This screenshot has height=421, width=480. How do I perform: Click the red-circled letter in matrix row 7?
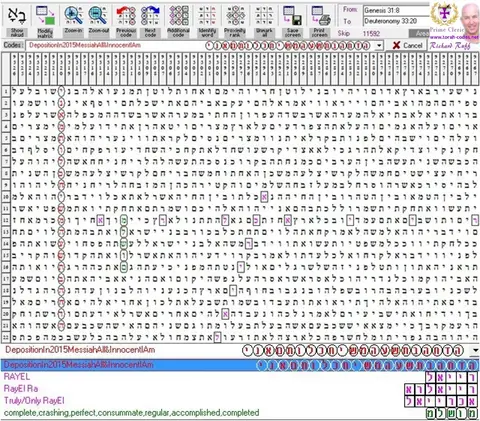(61, 161)
